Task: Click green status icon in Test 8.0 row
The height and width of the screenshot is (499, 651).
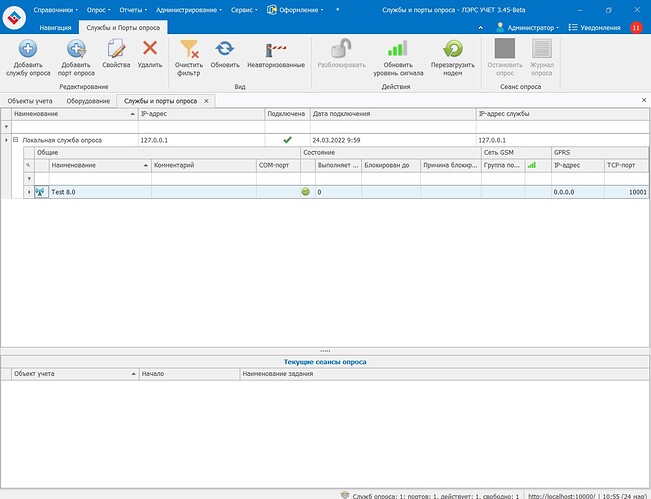Action: tap(306, 192)
